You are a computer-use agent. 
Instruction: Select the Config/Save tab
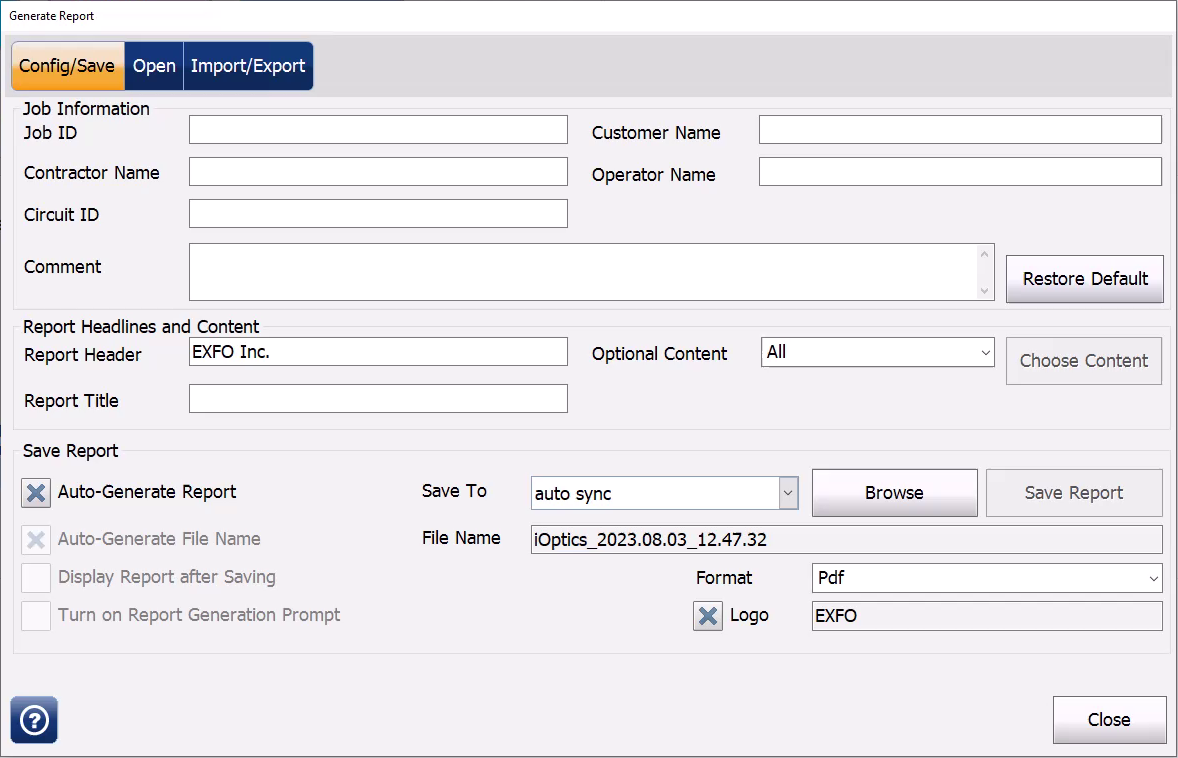tap(67, 66)
